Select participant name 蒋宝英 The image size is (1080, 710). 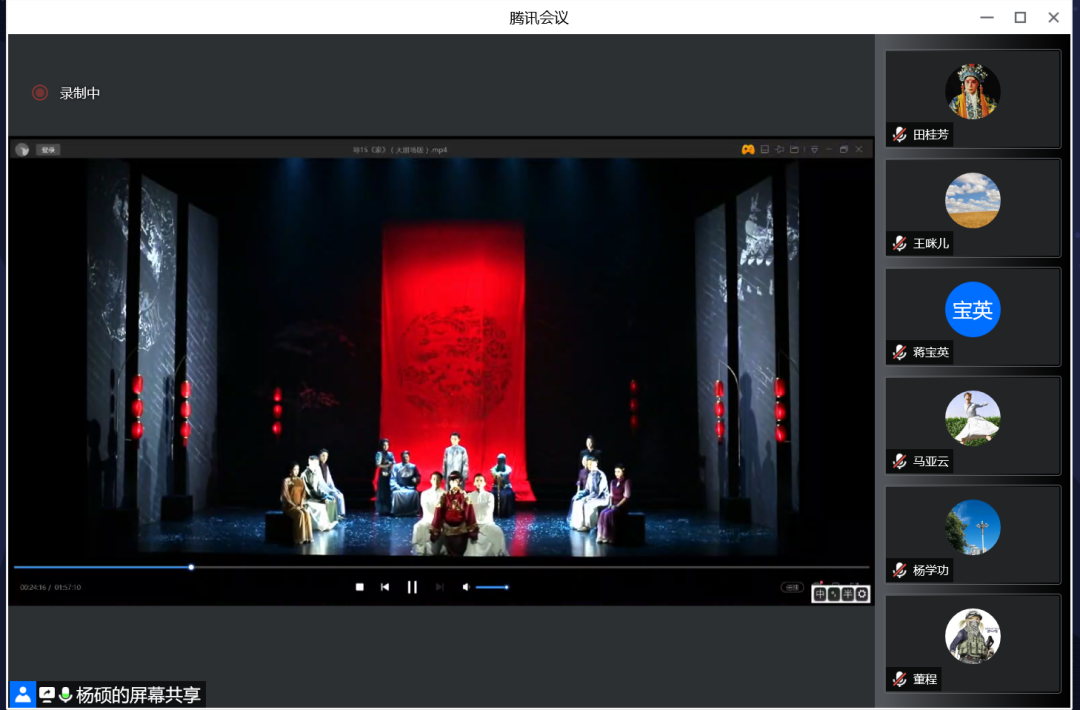point(931,352)
